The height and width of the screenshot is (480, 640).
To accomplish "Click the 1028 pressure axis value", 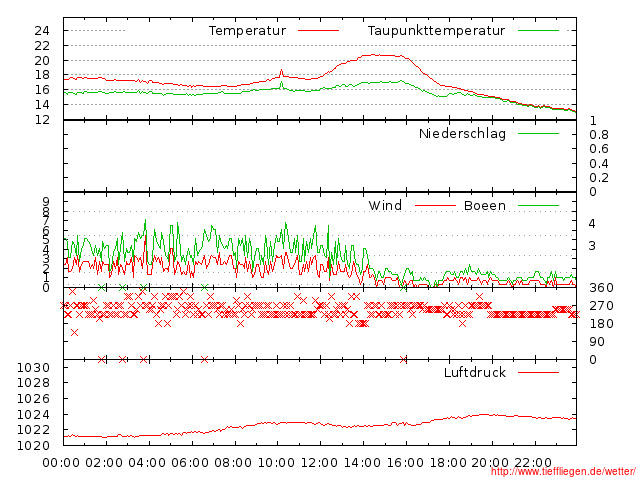I will (33, 383).
